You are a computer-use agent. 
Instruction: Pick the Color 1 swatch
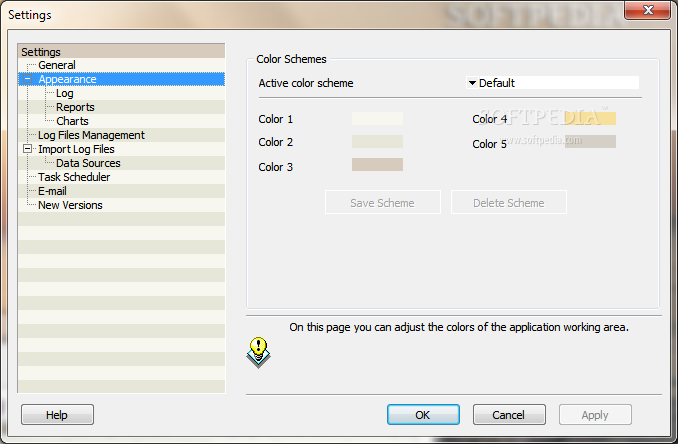point(377,118)
